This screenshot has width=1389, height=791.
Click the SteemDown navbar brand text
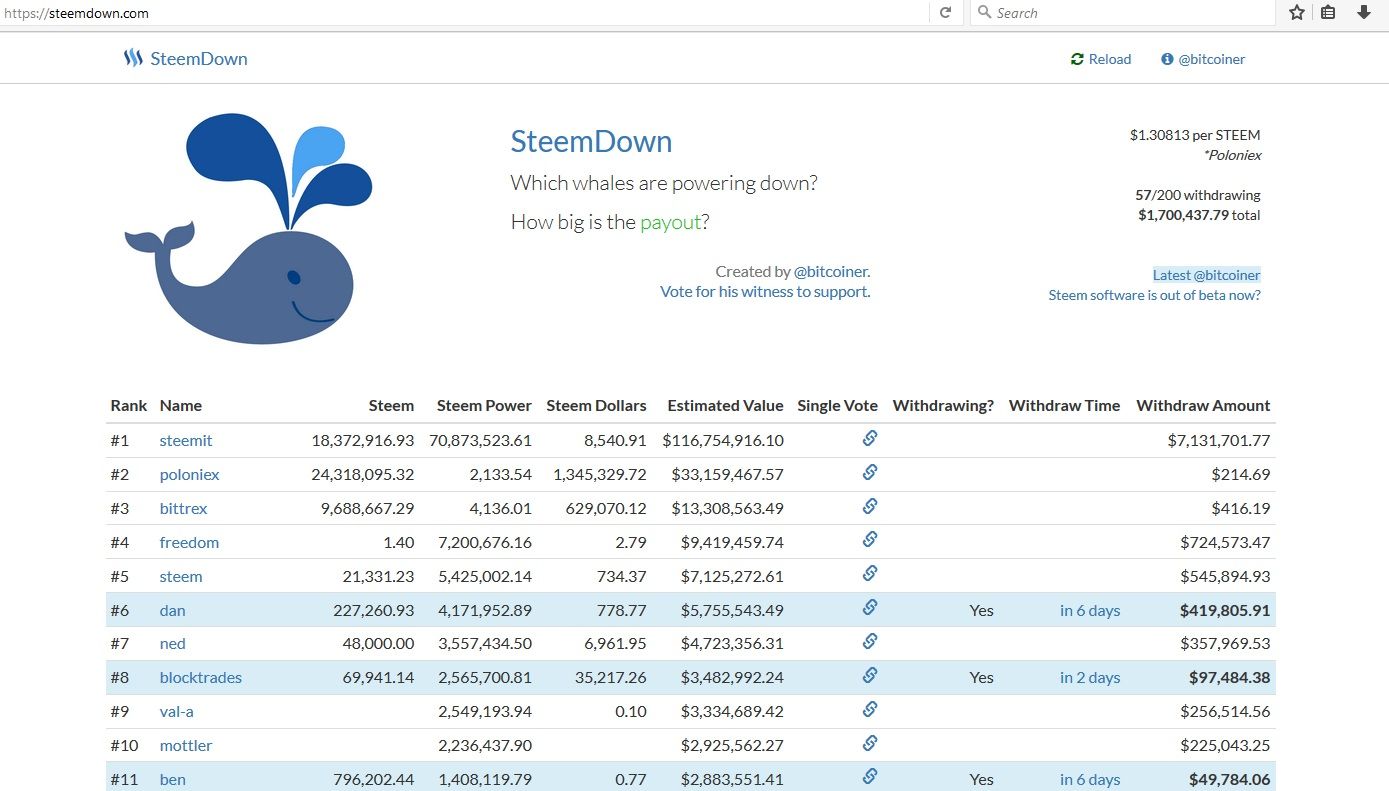tap(199, 59)
